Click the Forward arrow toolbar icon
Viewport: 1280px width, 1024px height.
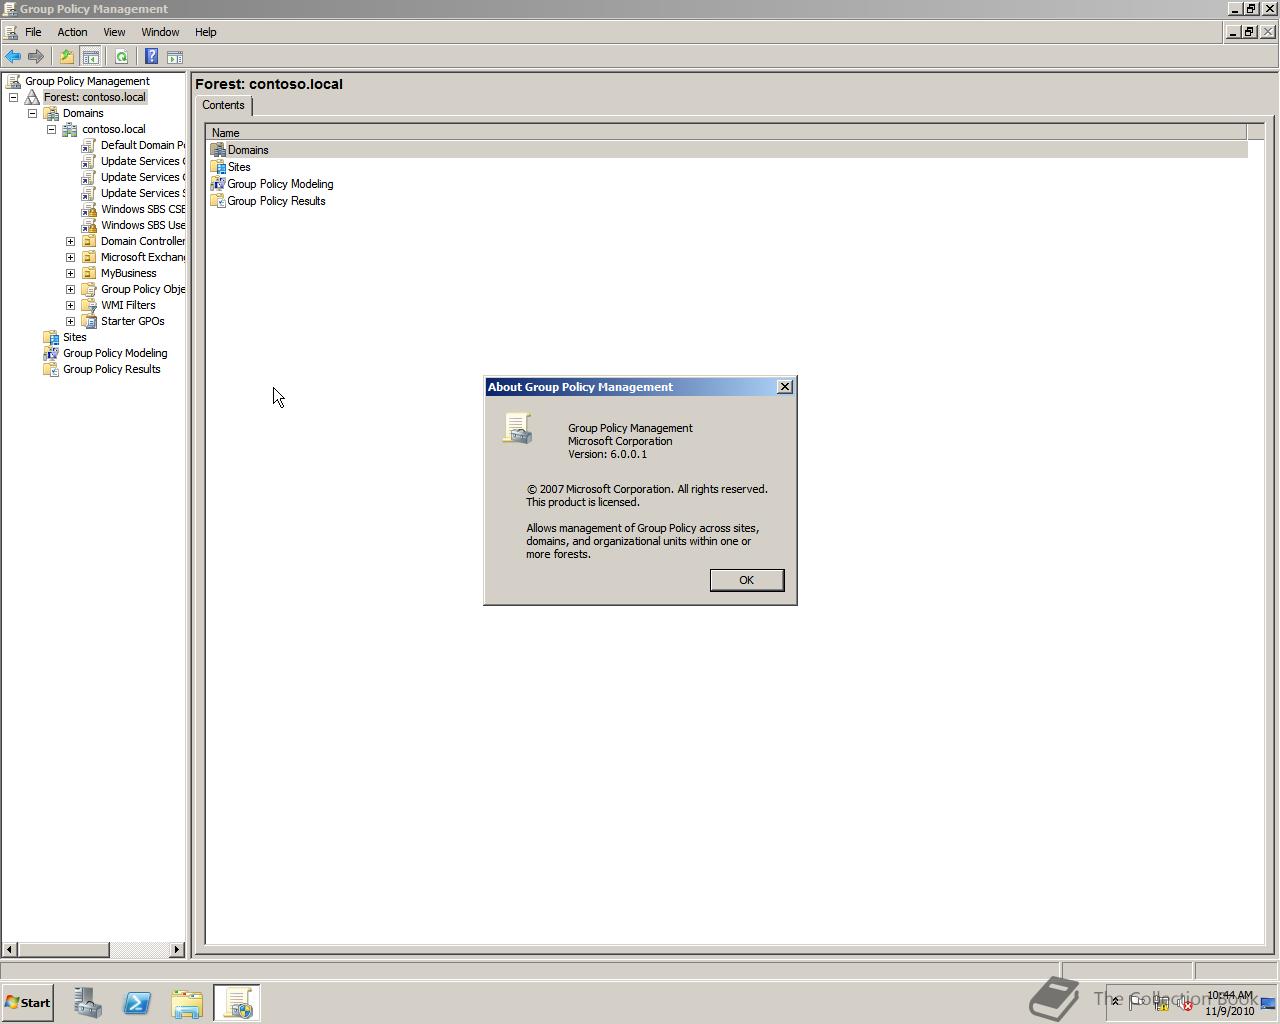36,57
